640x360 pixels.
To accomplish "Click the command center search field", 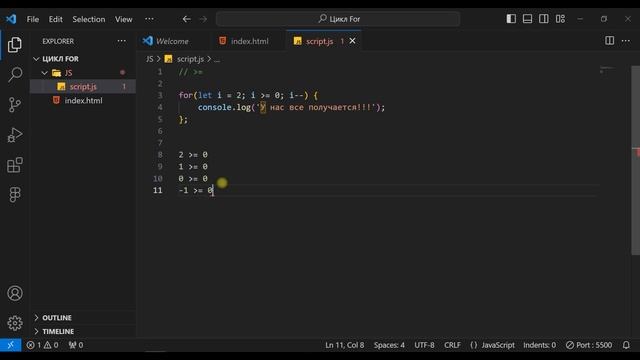I will [338, 19].
